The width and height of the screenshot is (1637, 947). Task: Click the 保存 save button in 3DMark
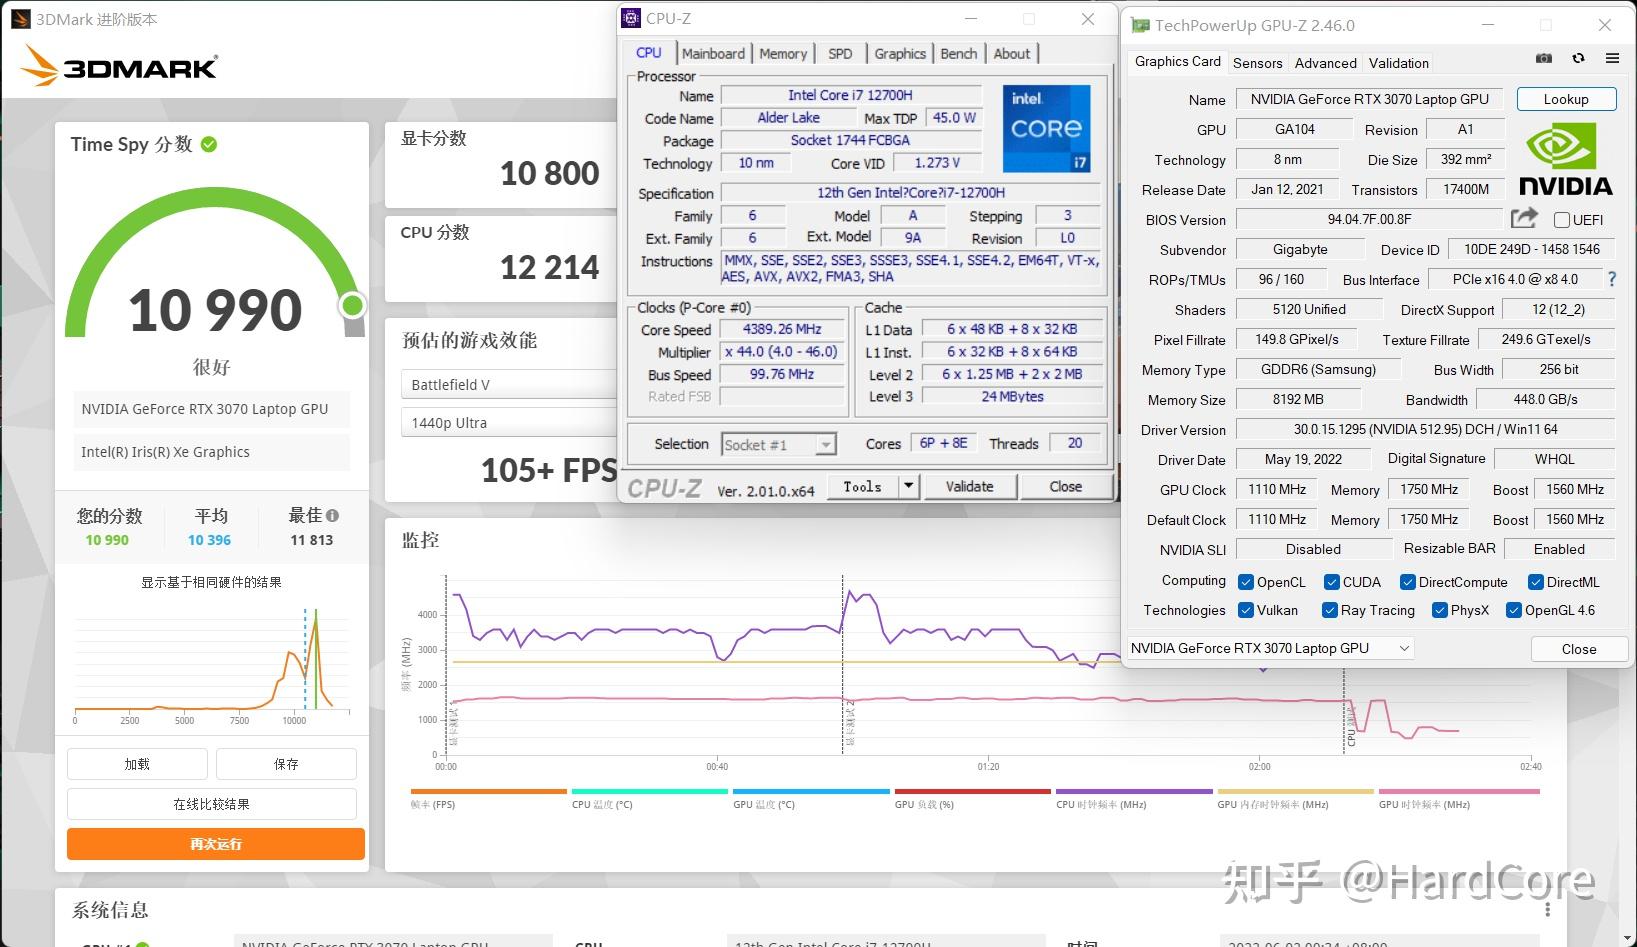pyautogui.click(x=286, y=764)
